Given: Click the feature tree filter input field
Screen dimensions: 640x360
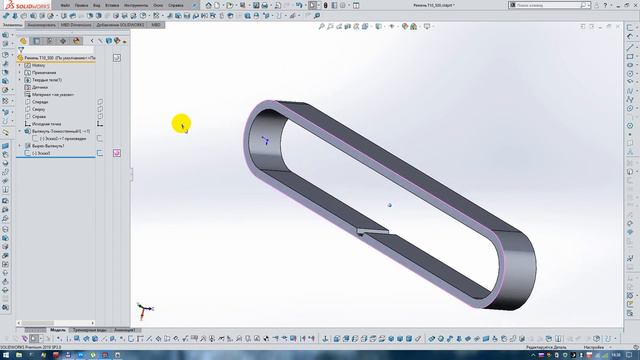Looking at the screenshot, I should 60,50.
